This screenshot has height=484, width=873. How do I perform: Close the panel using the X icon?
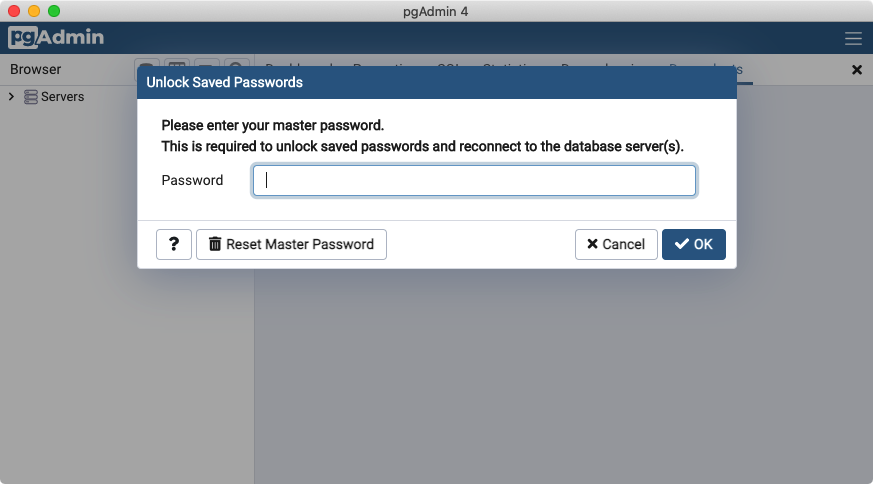tap(856, 70)
